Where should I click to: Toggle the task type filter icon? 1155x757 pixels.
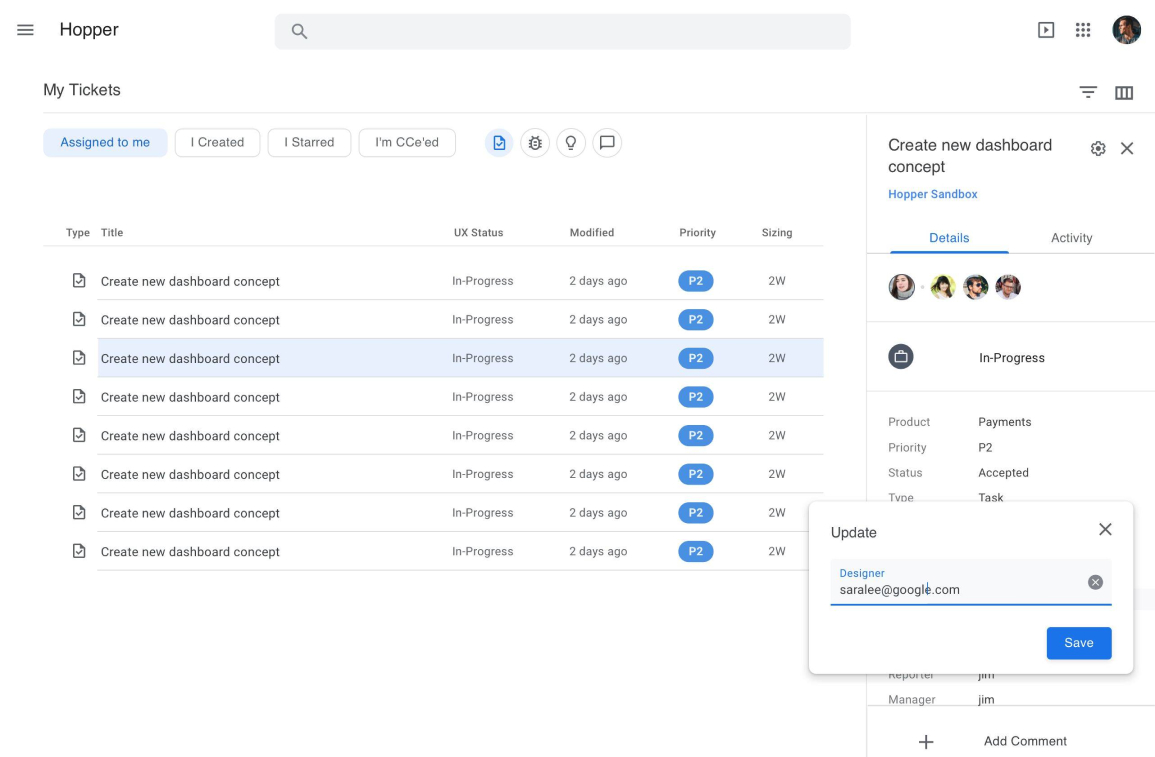click(499, 143)
